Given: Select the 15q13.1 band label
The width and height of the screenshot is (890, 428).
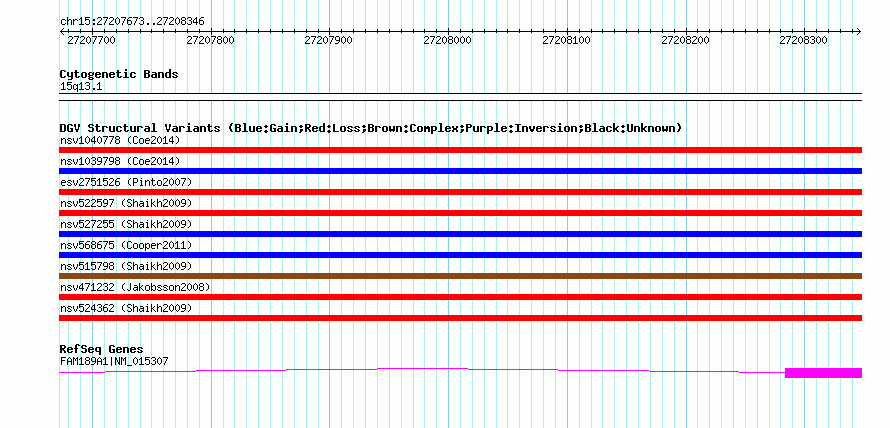Looking at the screenshot, I should pyautogui.click(x=81, y=87).
